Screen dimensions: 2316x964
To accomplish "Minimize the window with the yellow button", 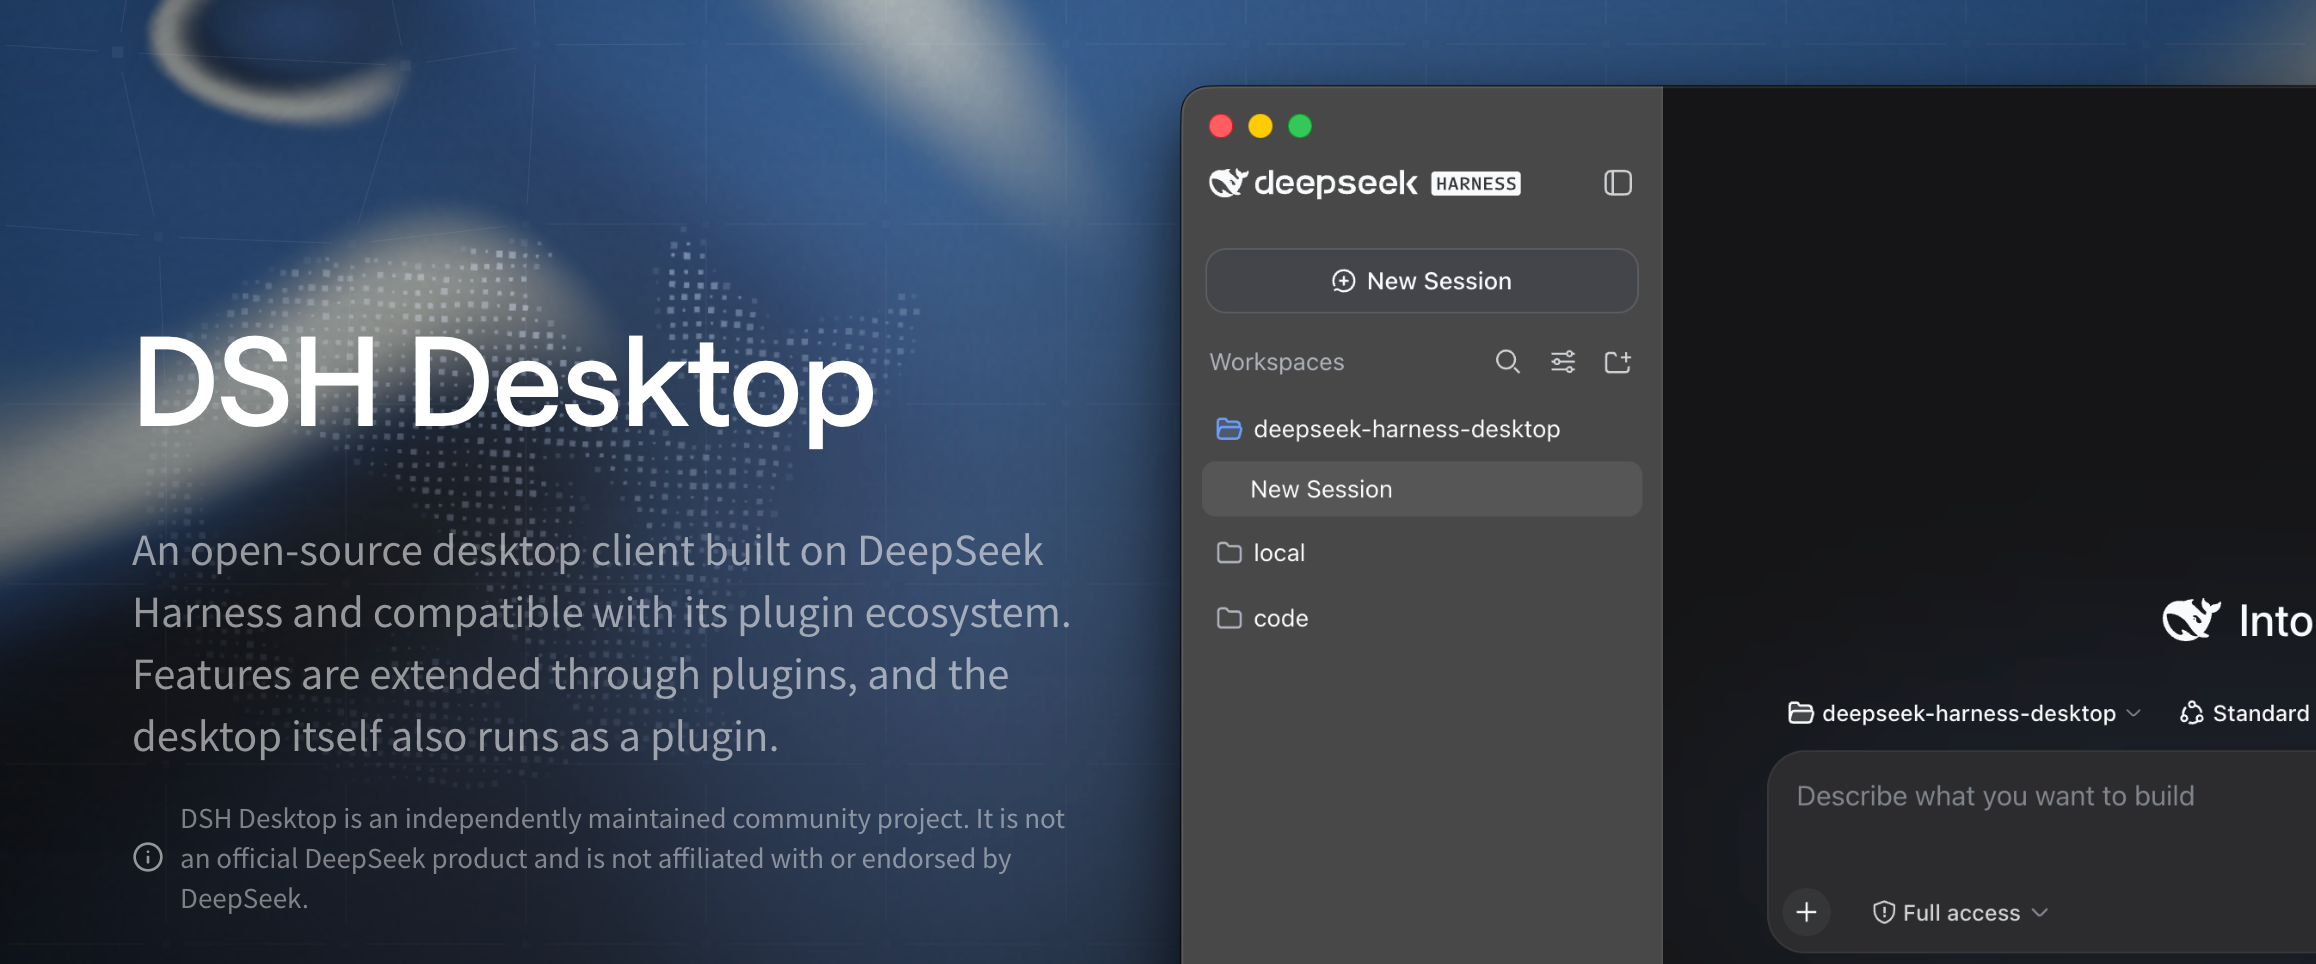I will [1260, 126].
